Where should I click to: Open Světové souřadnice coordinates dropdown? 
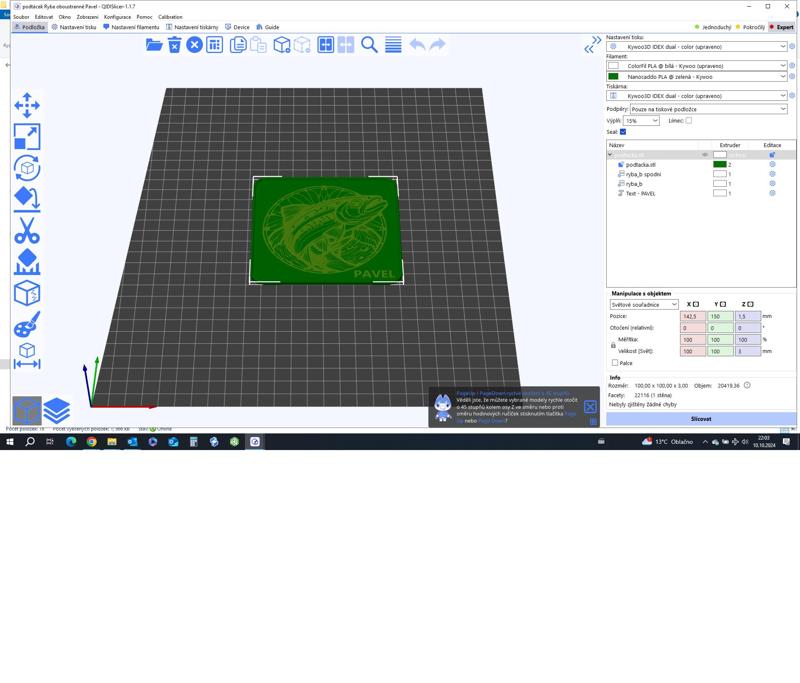644,305
